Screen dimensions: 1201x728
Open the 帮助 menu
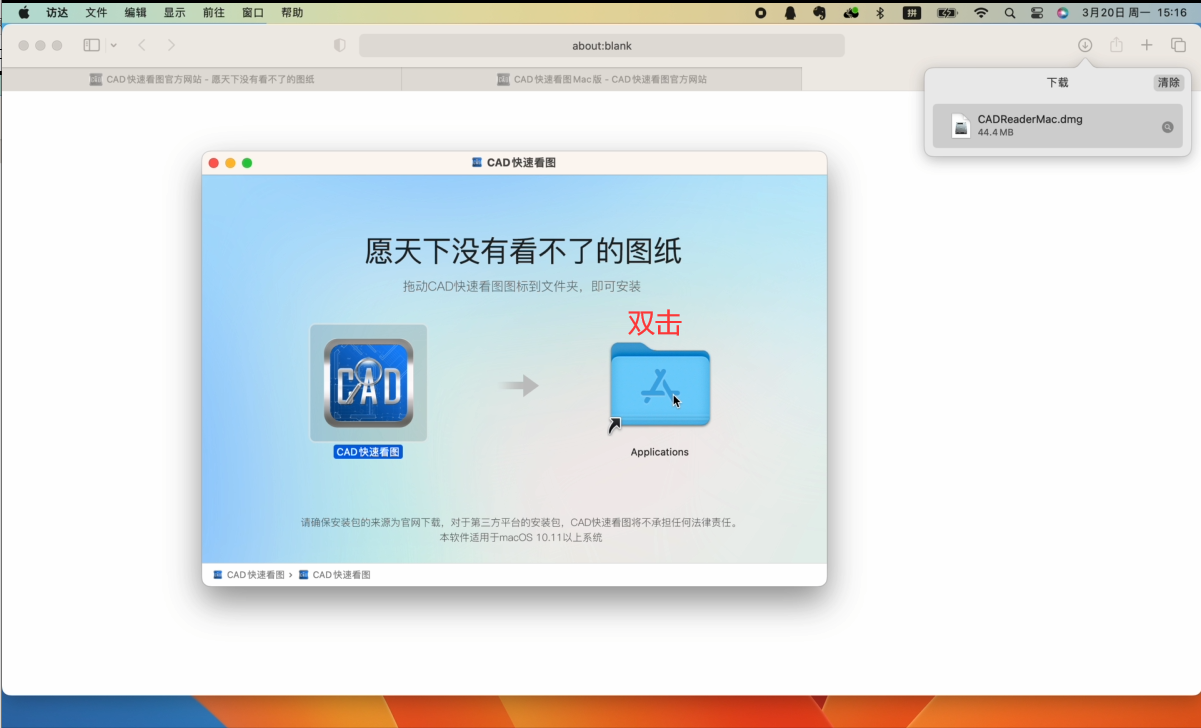pos(292,13)
